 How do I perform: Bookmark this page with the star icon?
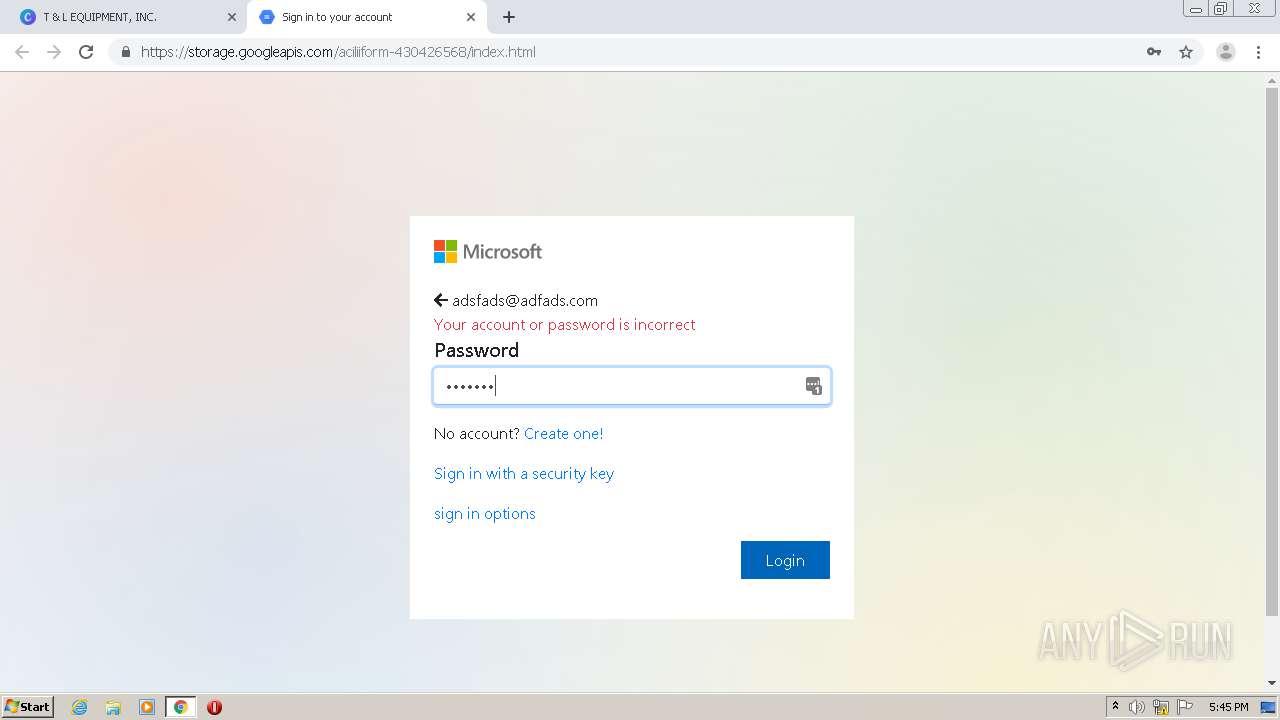[x=1186, y=52]
